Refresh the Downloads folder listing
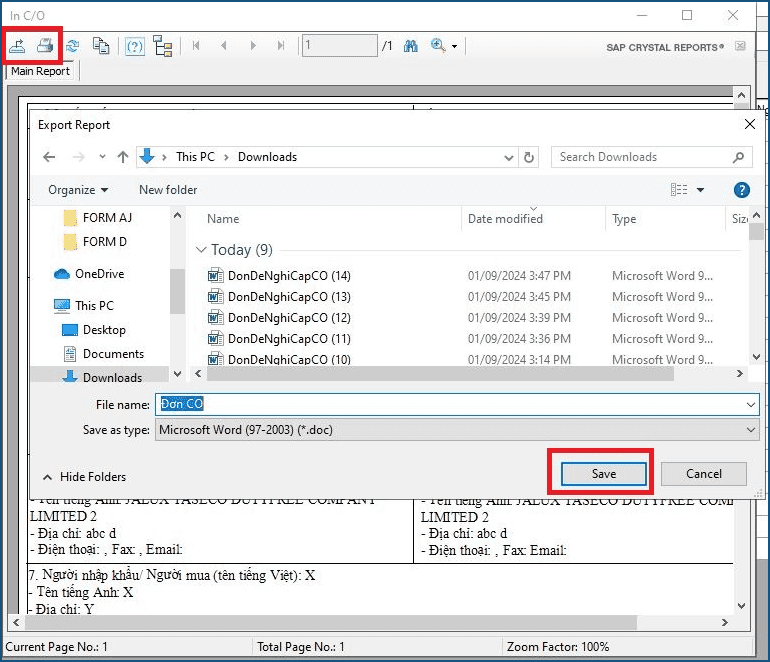Image resolution: width=770 pixels, height=662 pixels. coord(529,158)
